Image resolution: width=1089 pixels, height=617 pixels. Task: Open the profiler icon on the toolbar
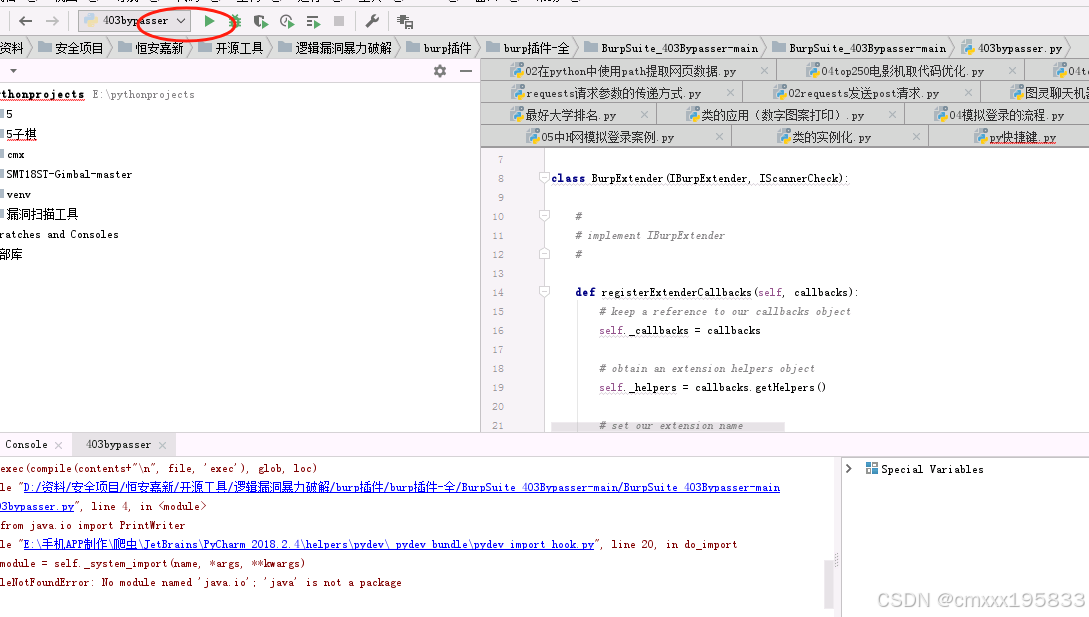coord(286,21)
